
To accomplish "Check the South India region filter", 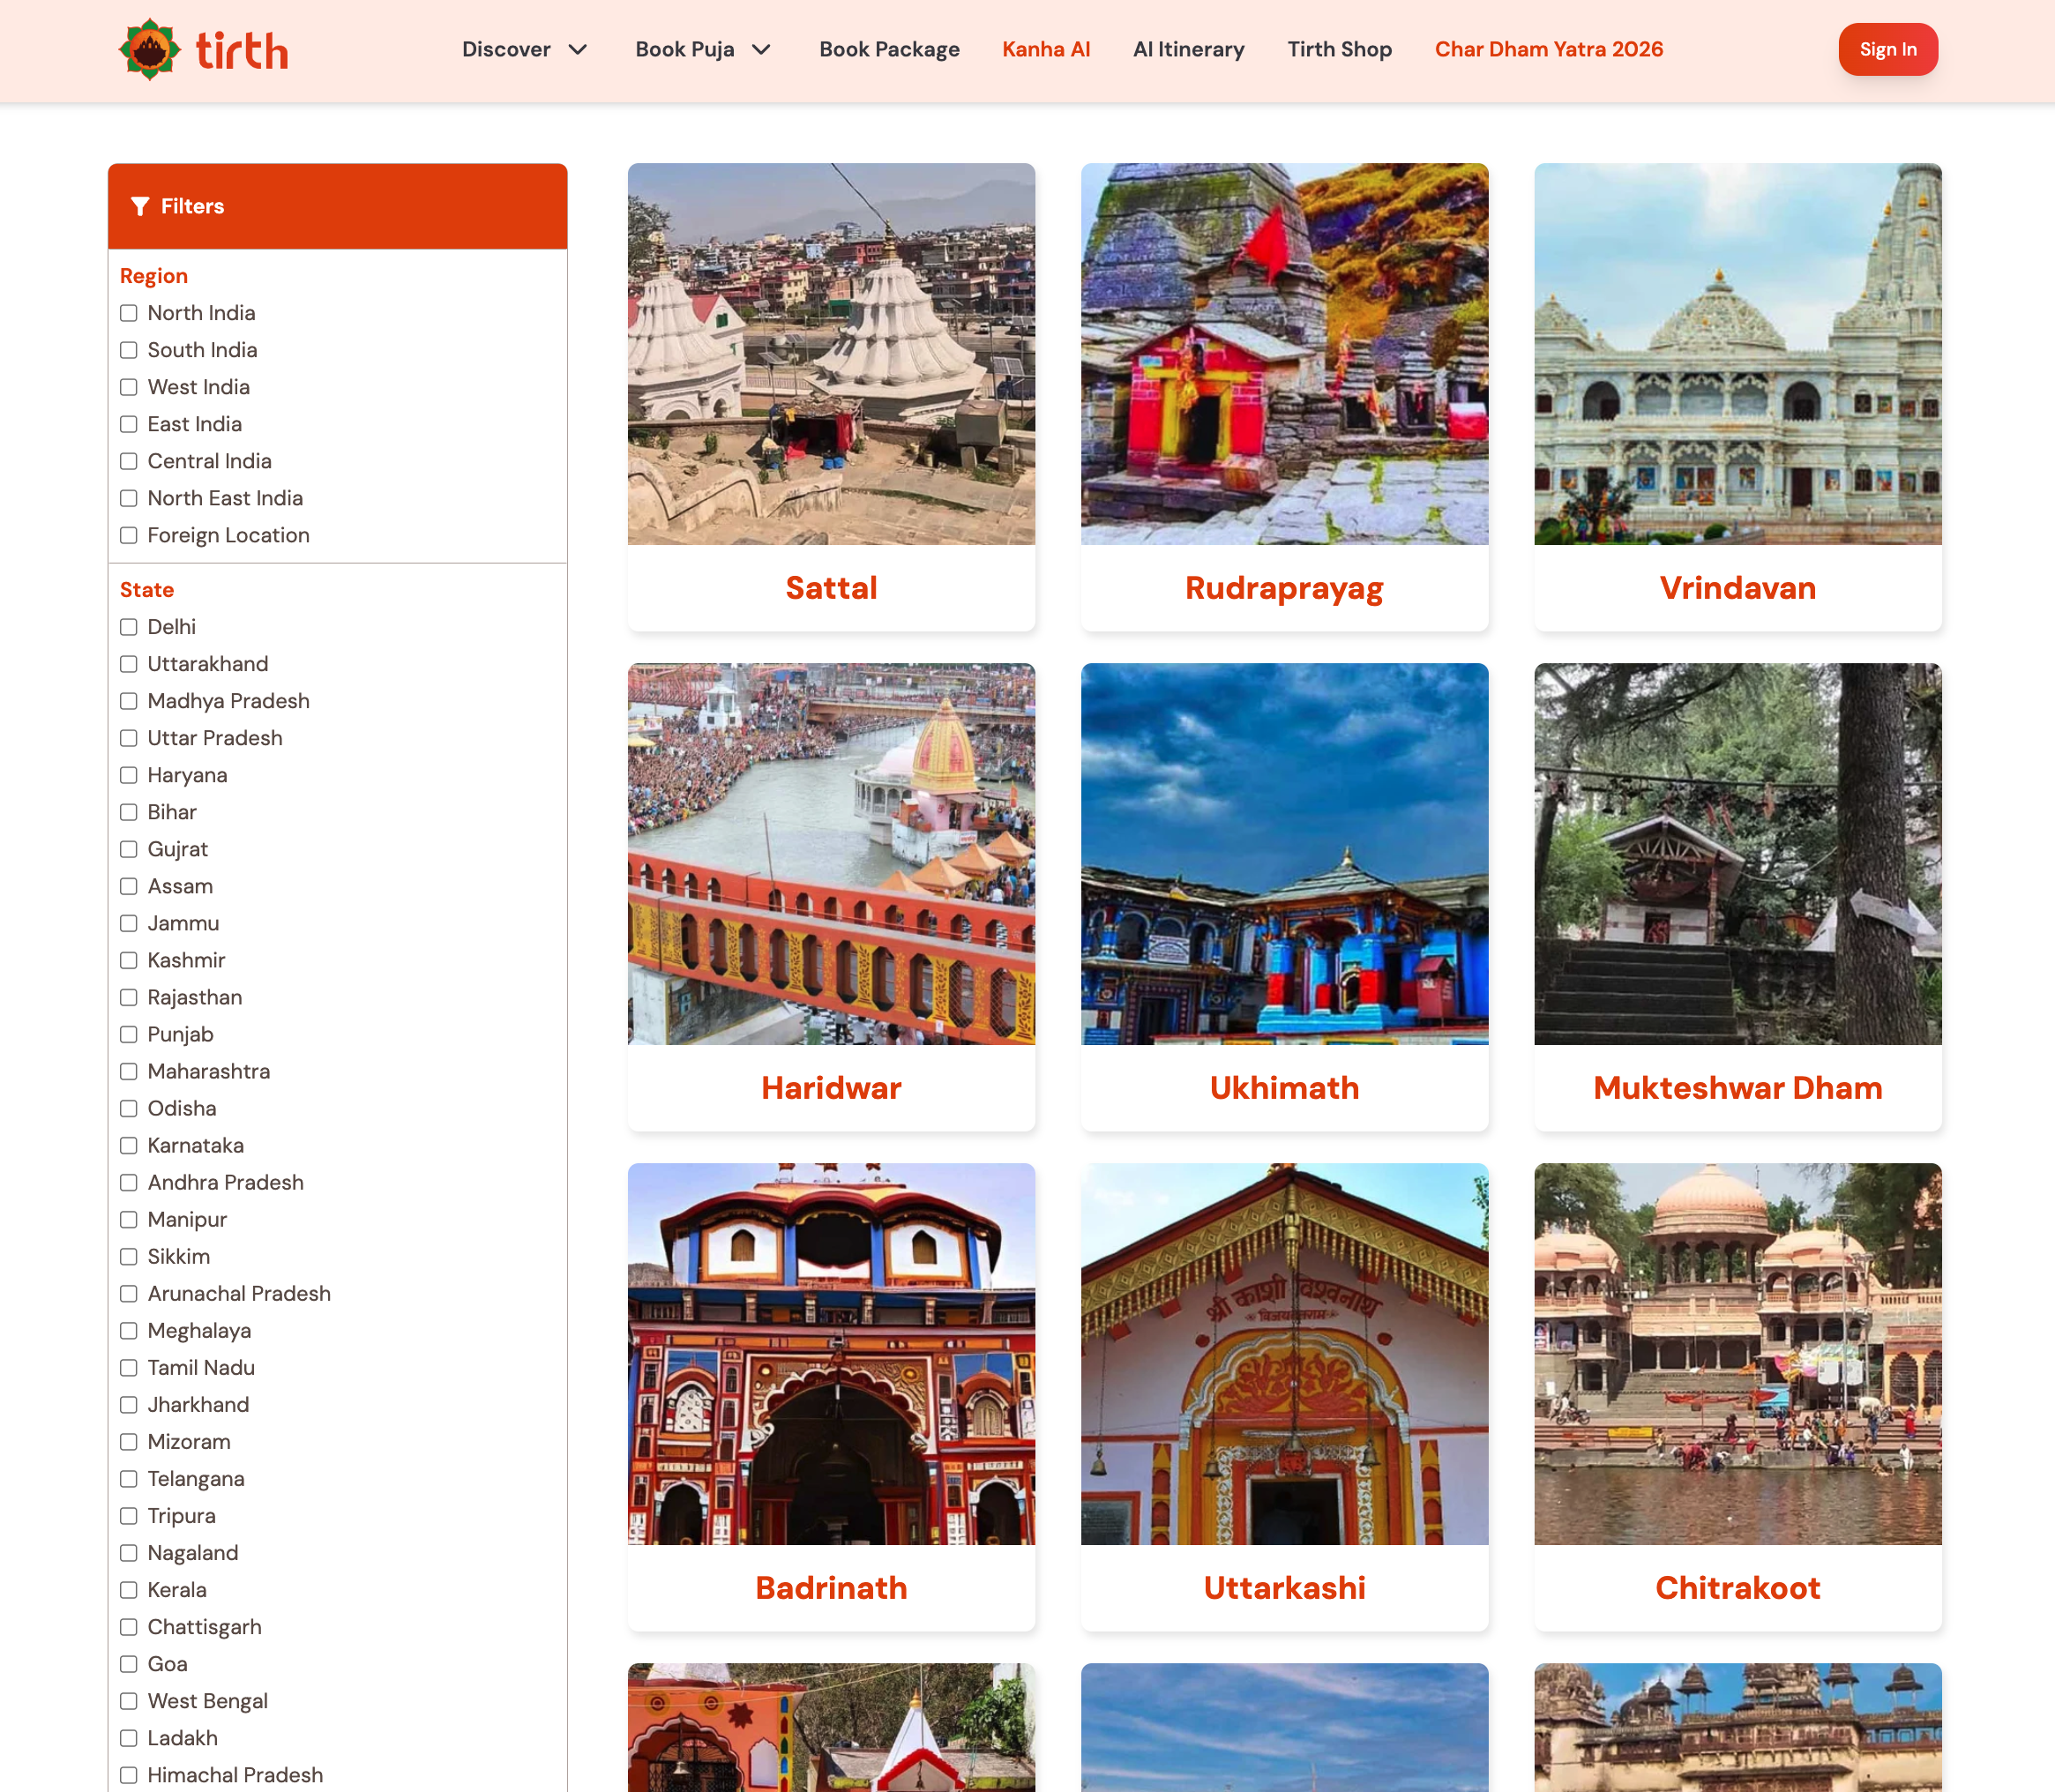I will click(129, 350).
